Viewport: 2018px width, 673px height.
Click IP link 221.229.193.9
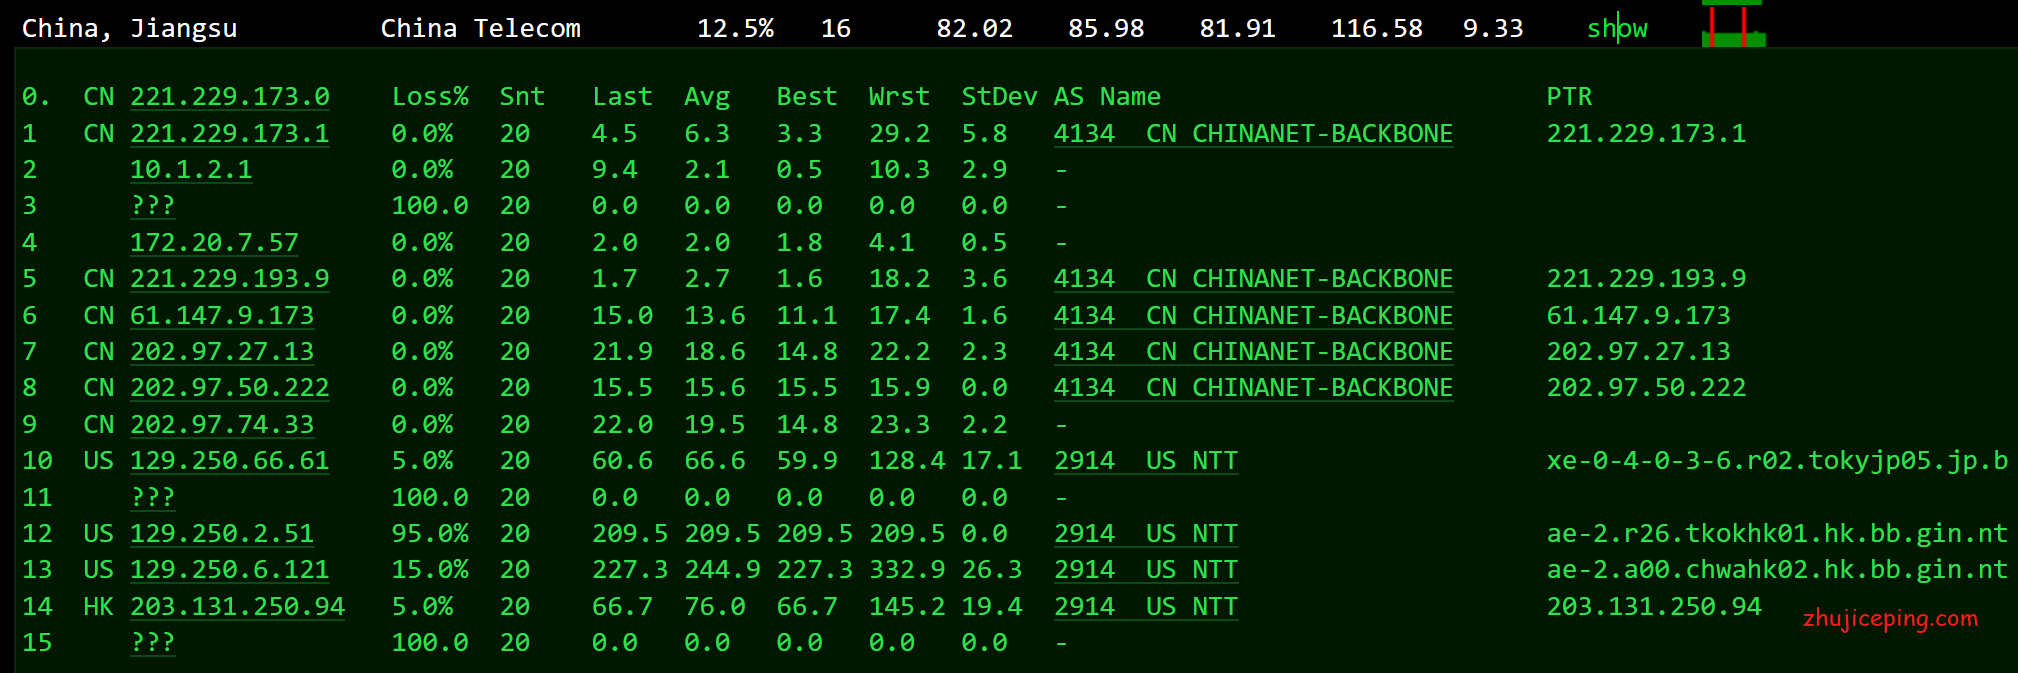pyautogui.click(x=229, y=278)
